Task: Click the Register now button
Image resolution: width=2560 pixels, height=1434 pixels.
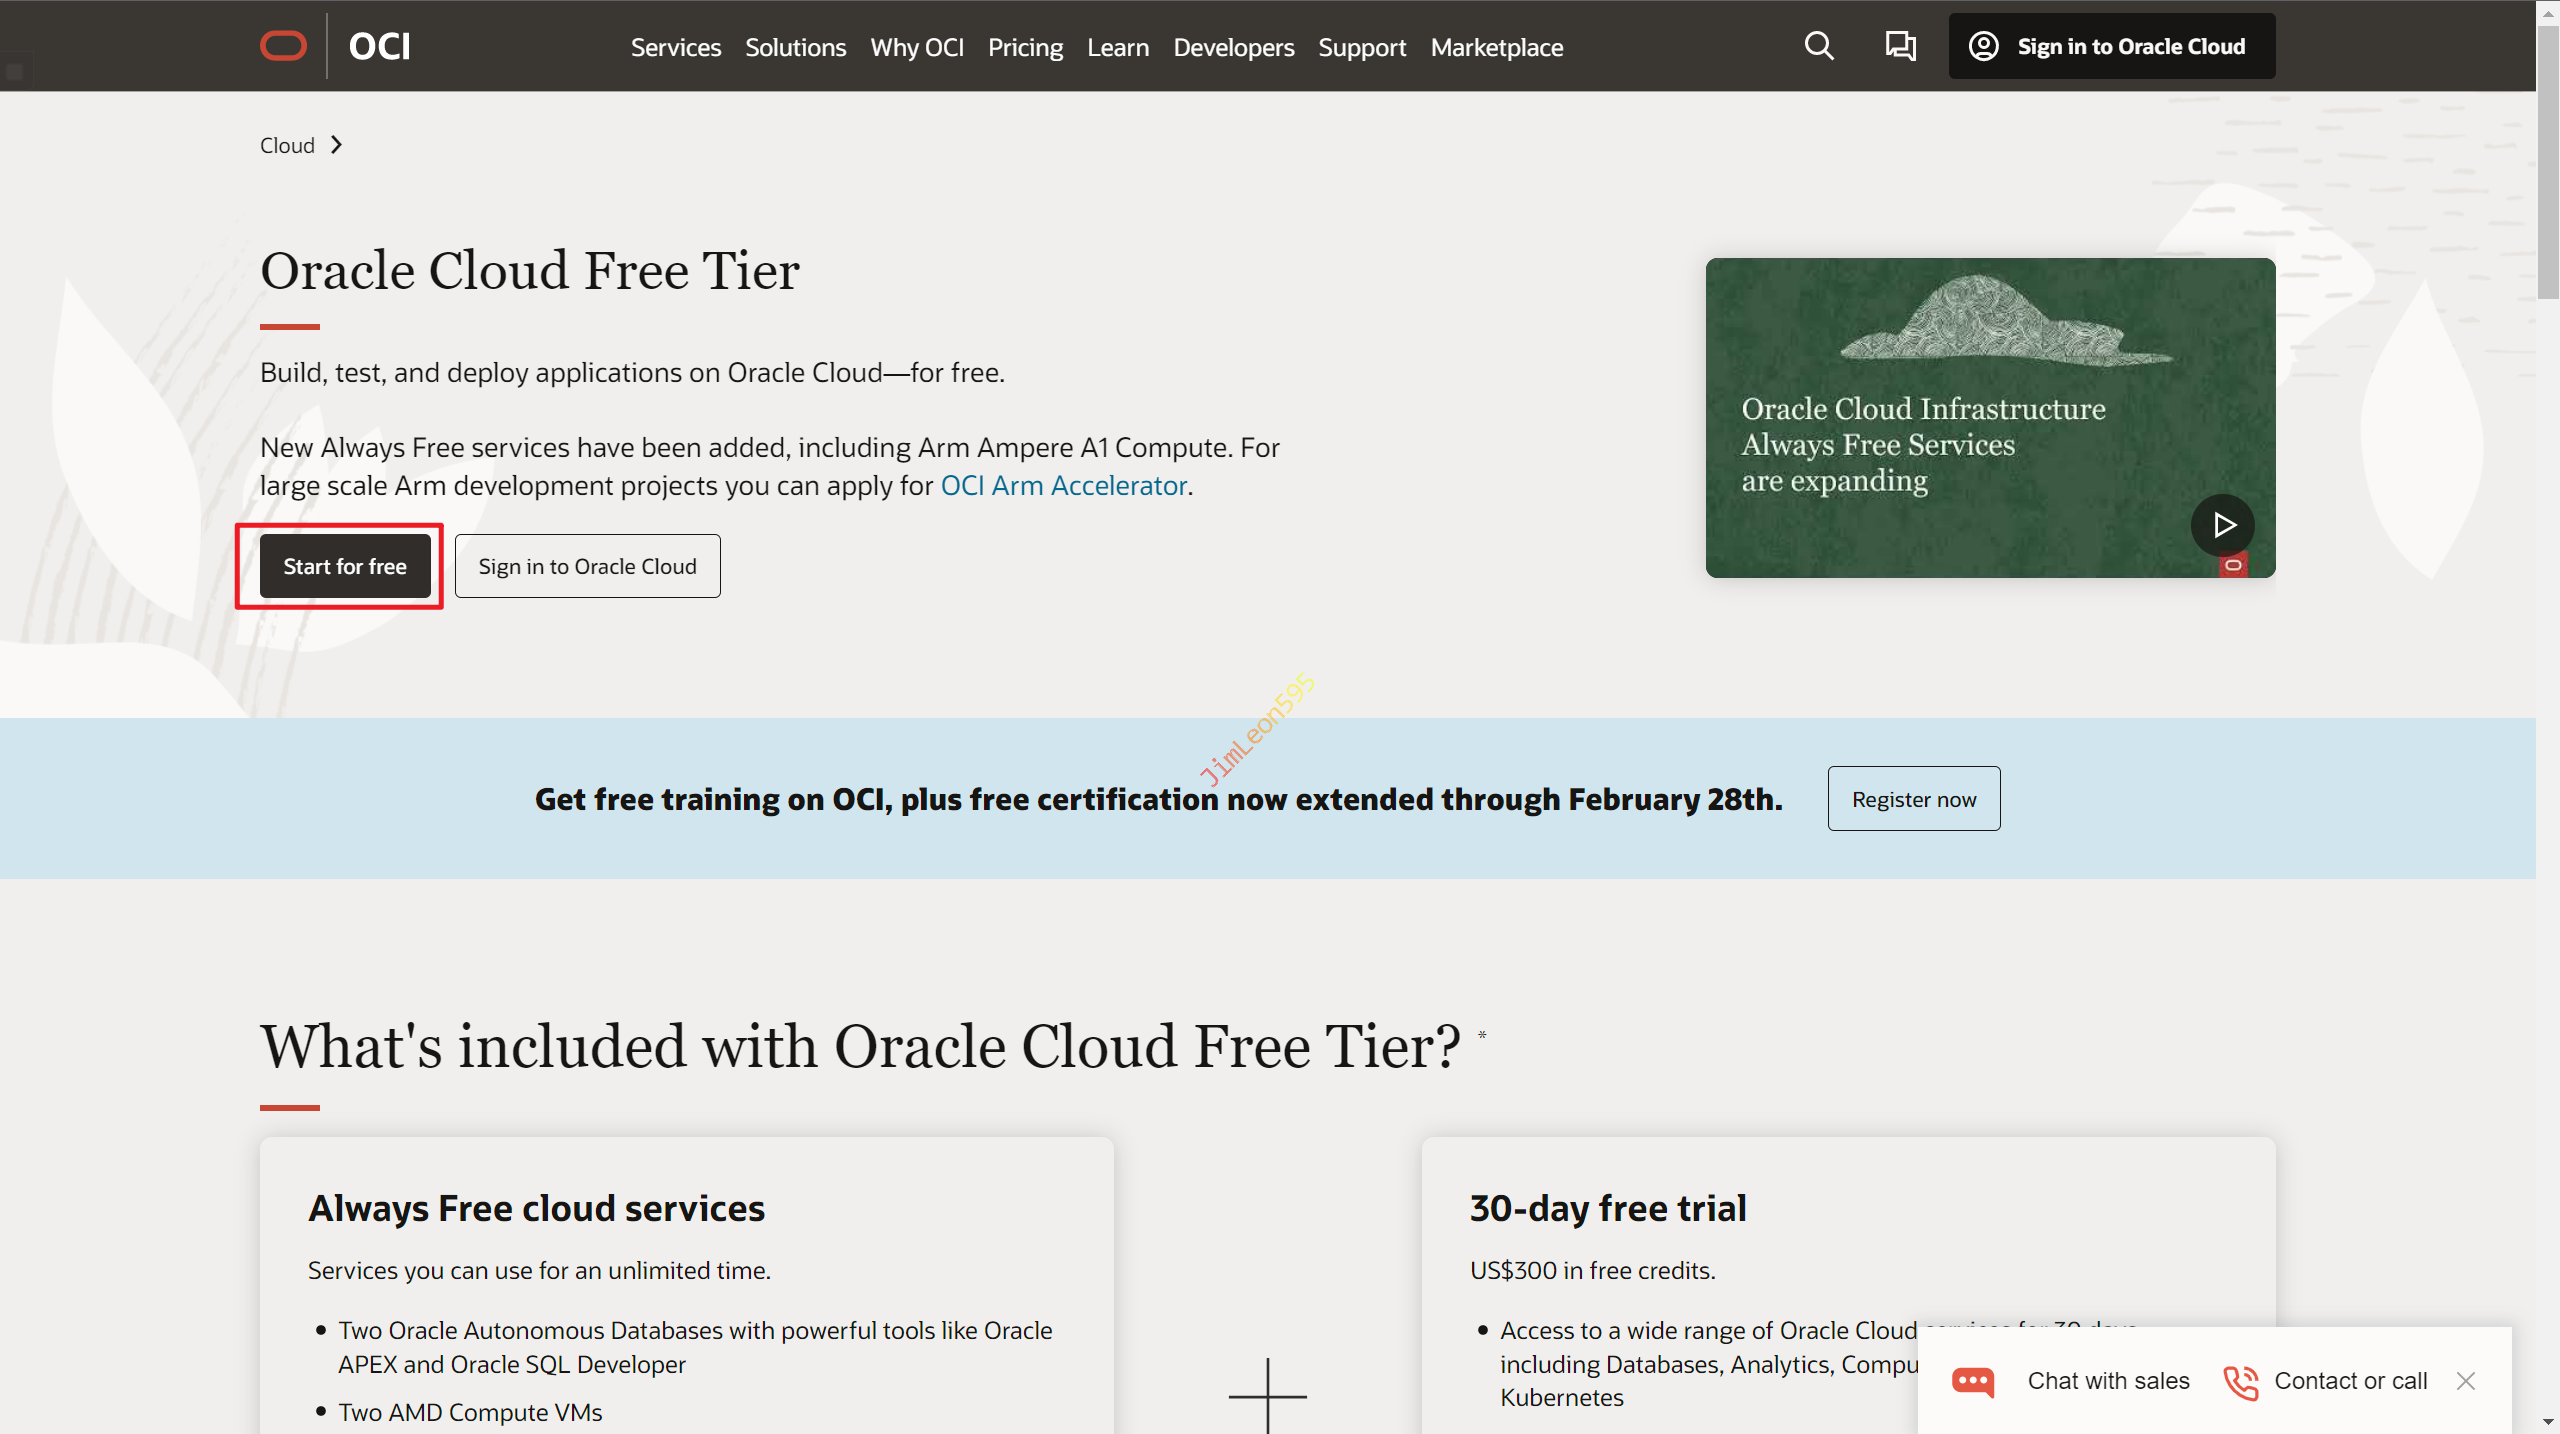Action: point(1913,799)
